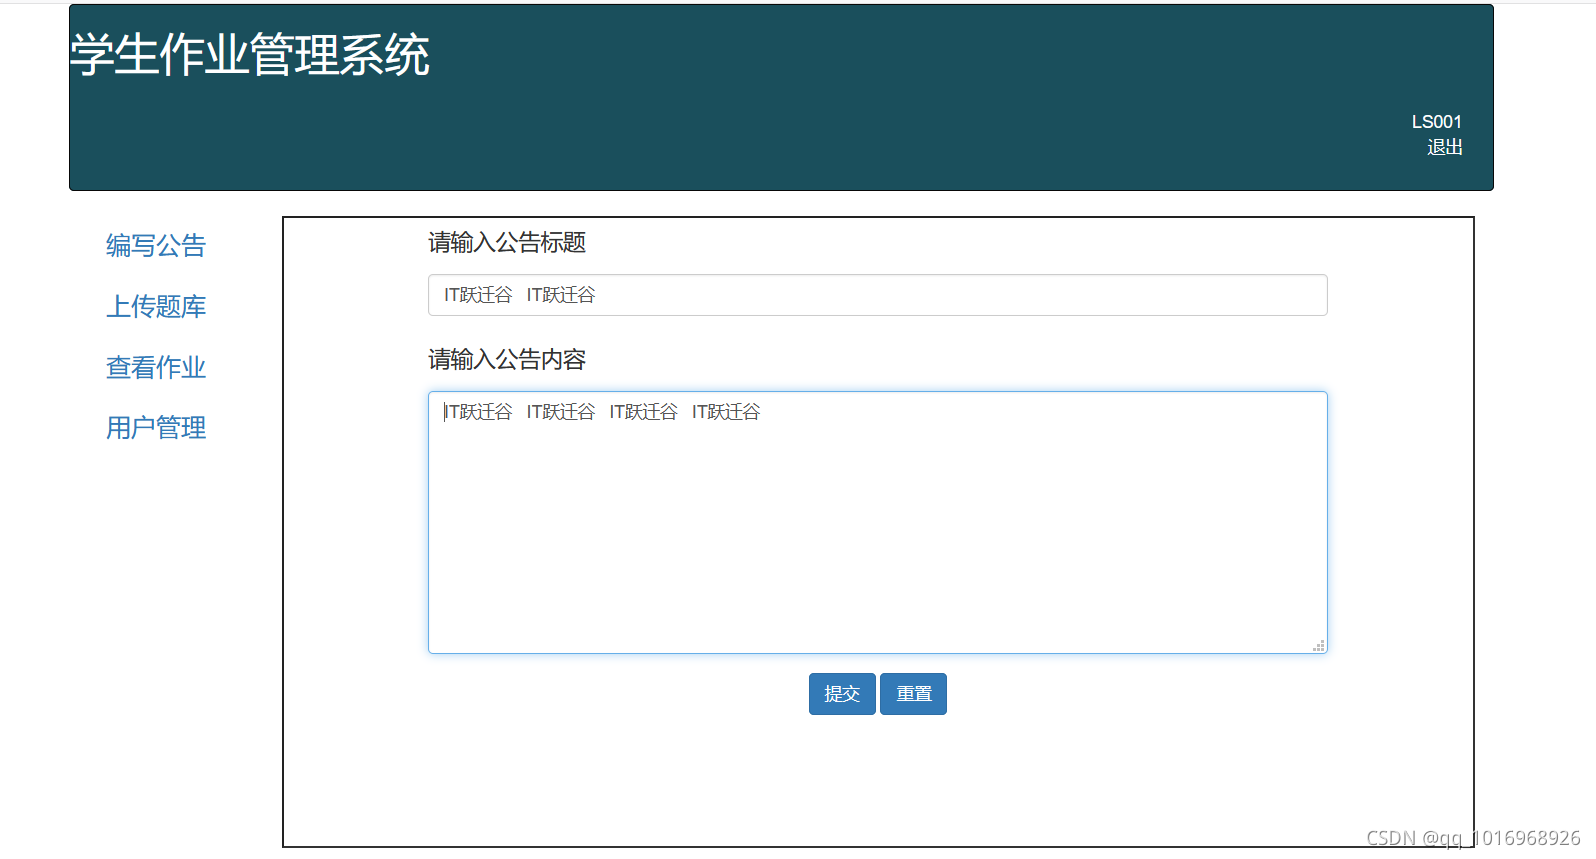This screenshot has width=1596, height=859.
Task: Click the 请输入公告标题 label
Action: coord(507,243)
